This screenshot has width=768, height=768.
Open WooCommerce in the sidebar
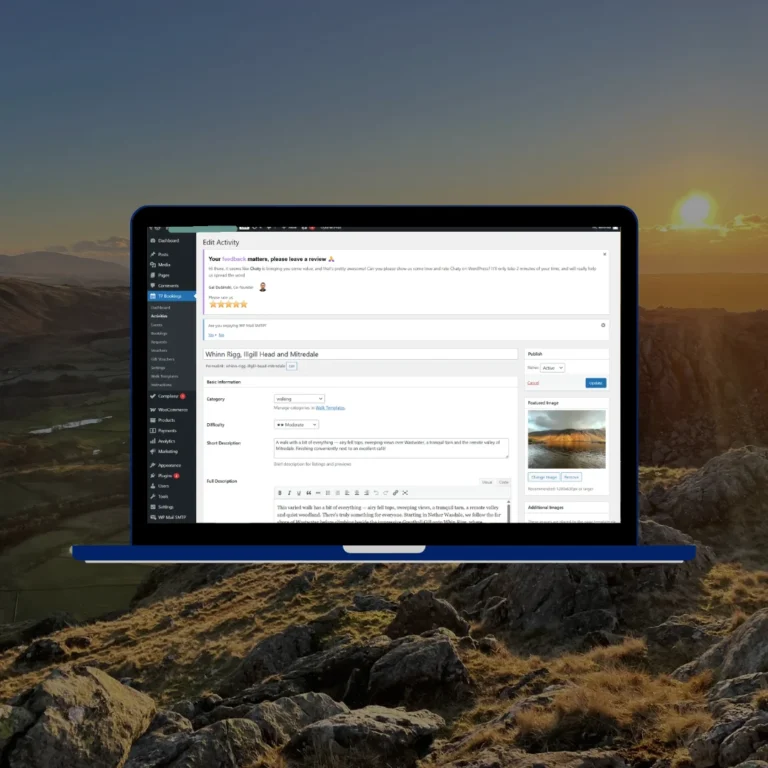point(171,409)
